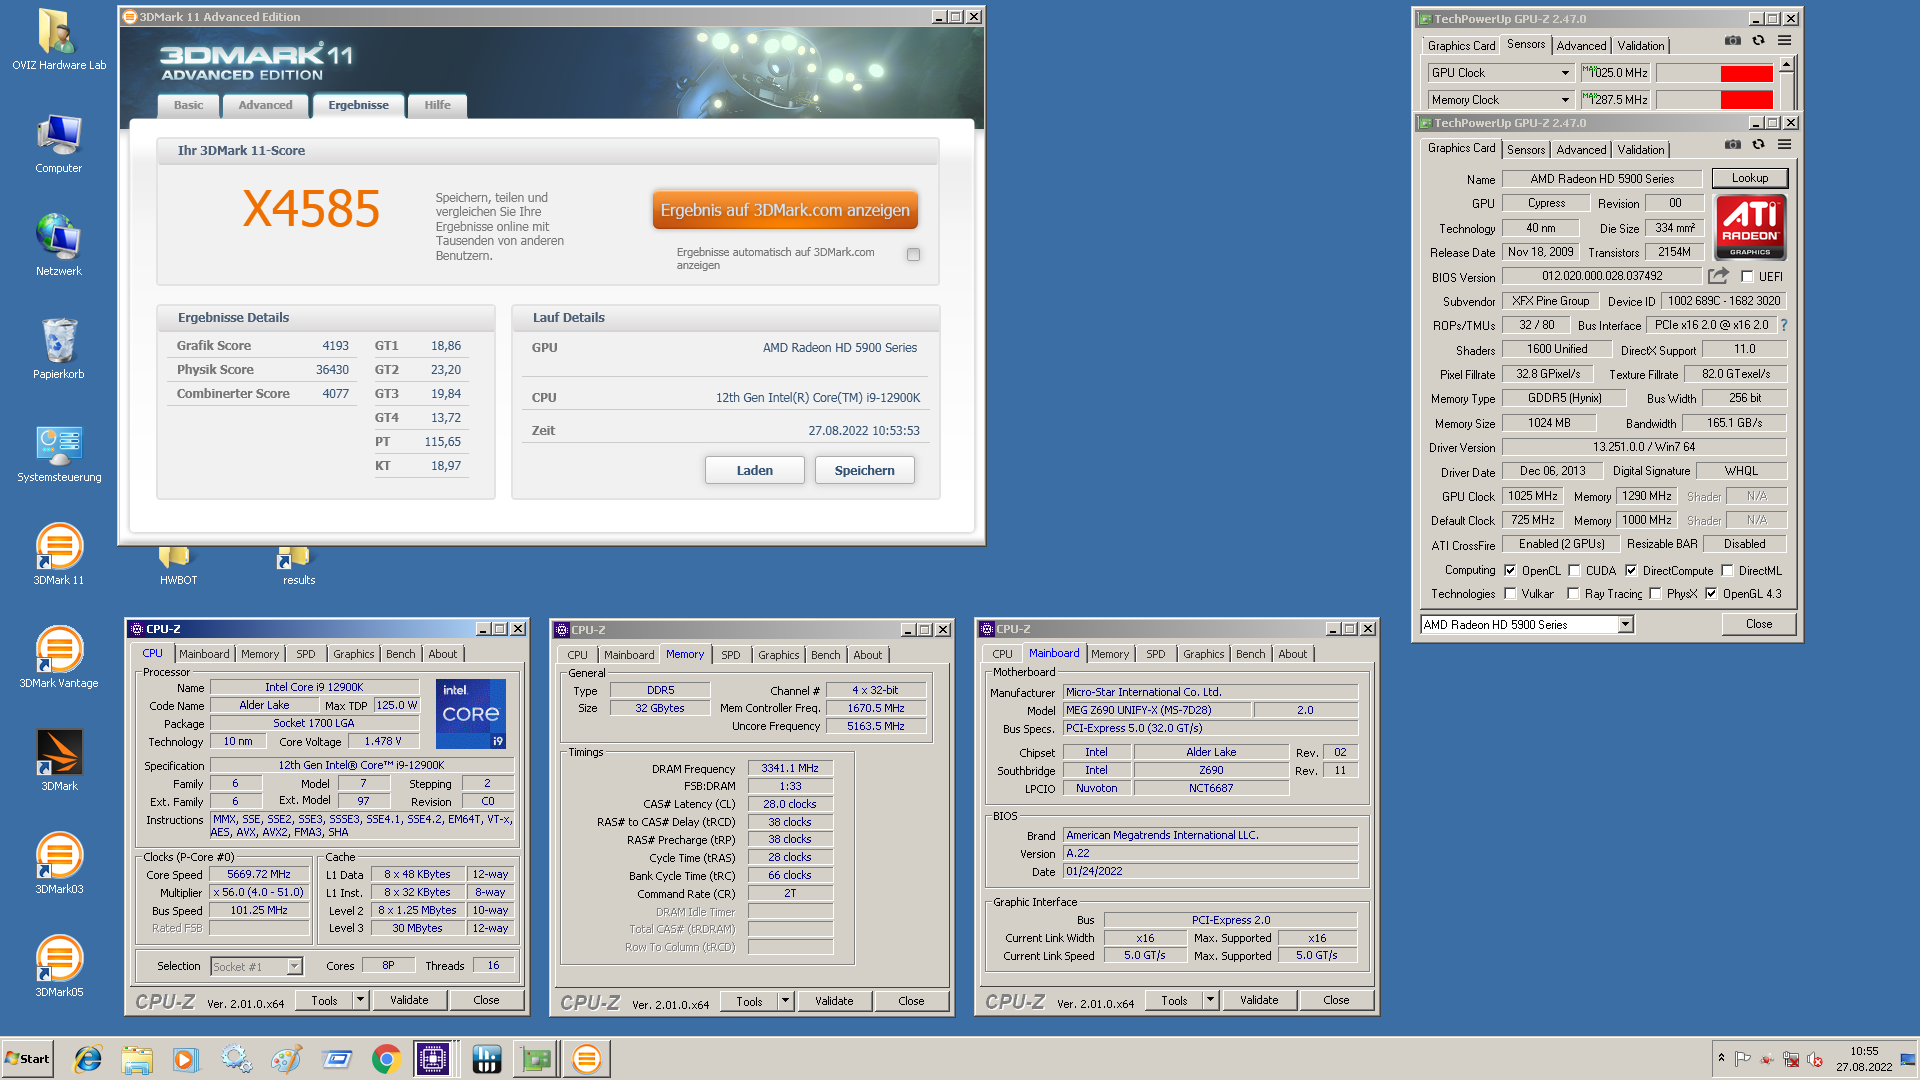Launch the 3DMark desktop shortcut

pos(59,761)
